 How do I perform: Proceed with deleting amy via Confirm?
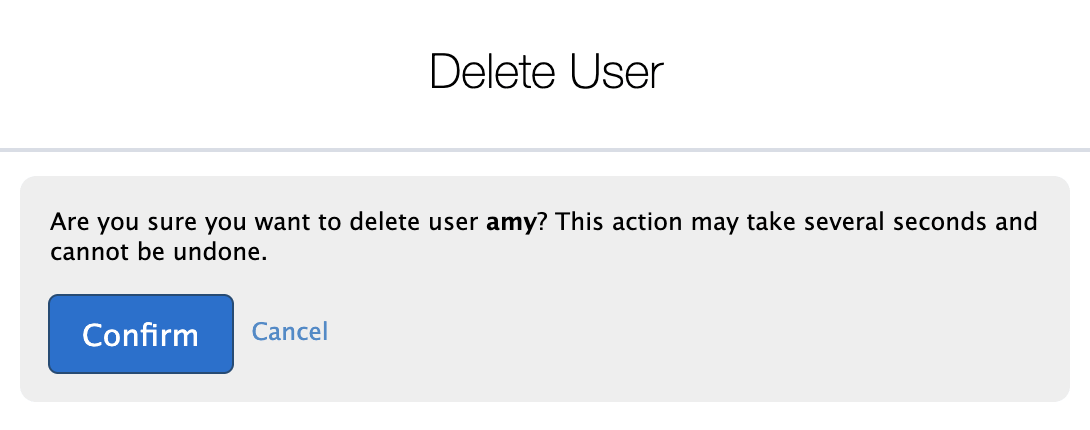pos(141,334)
